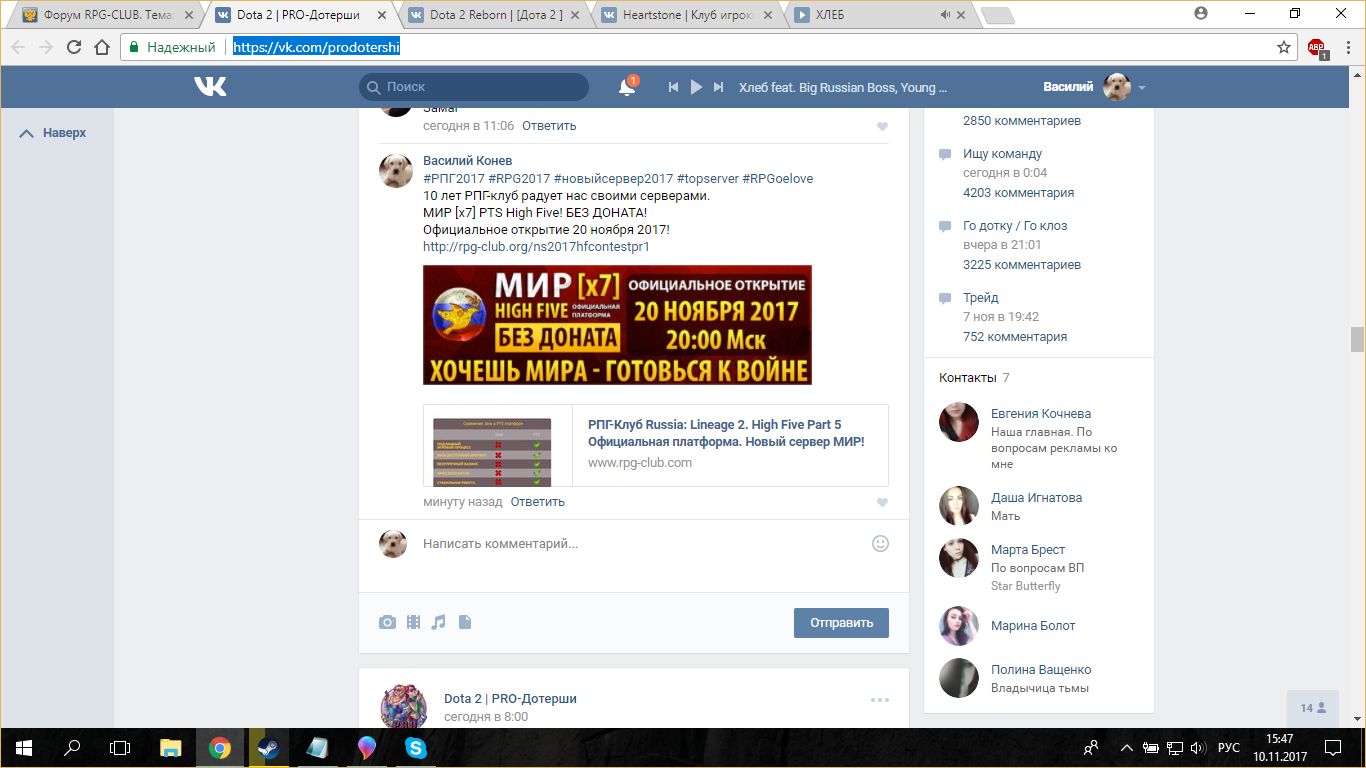Open the emoji picker in comment box
Viewport: 1366px width, 768px height.
pos(880,543)
